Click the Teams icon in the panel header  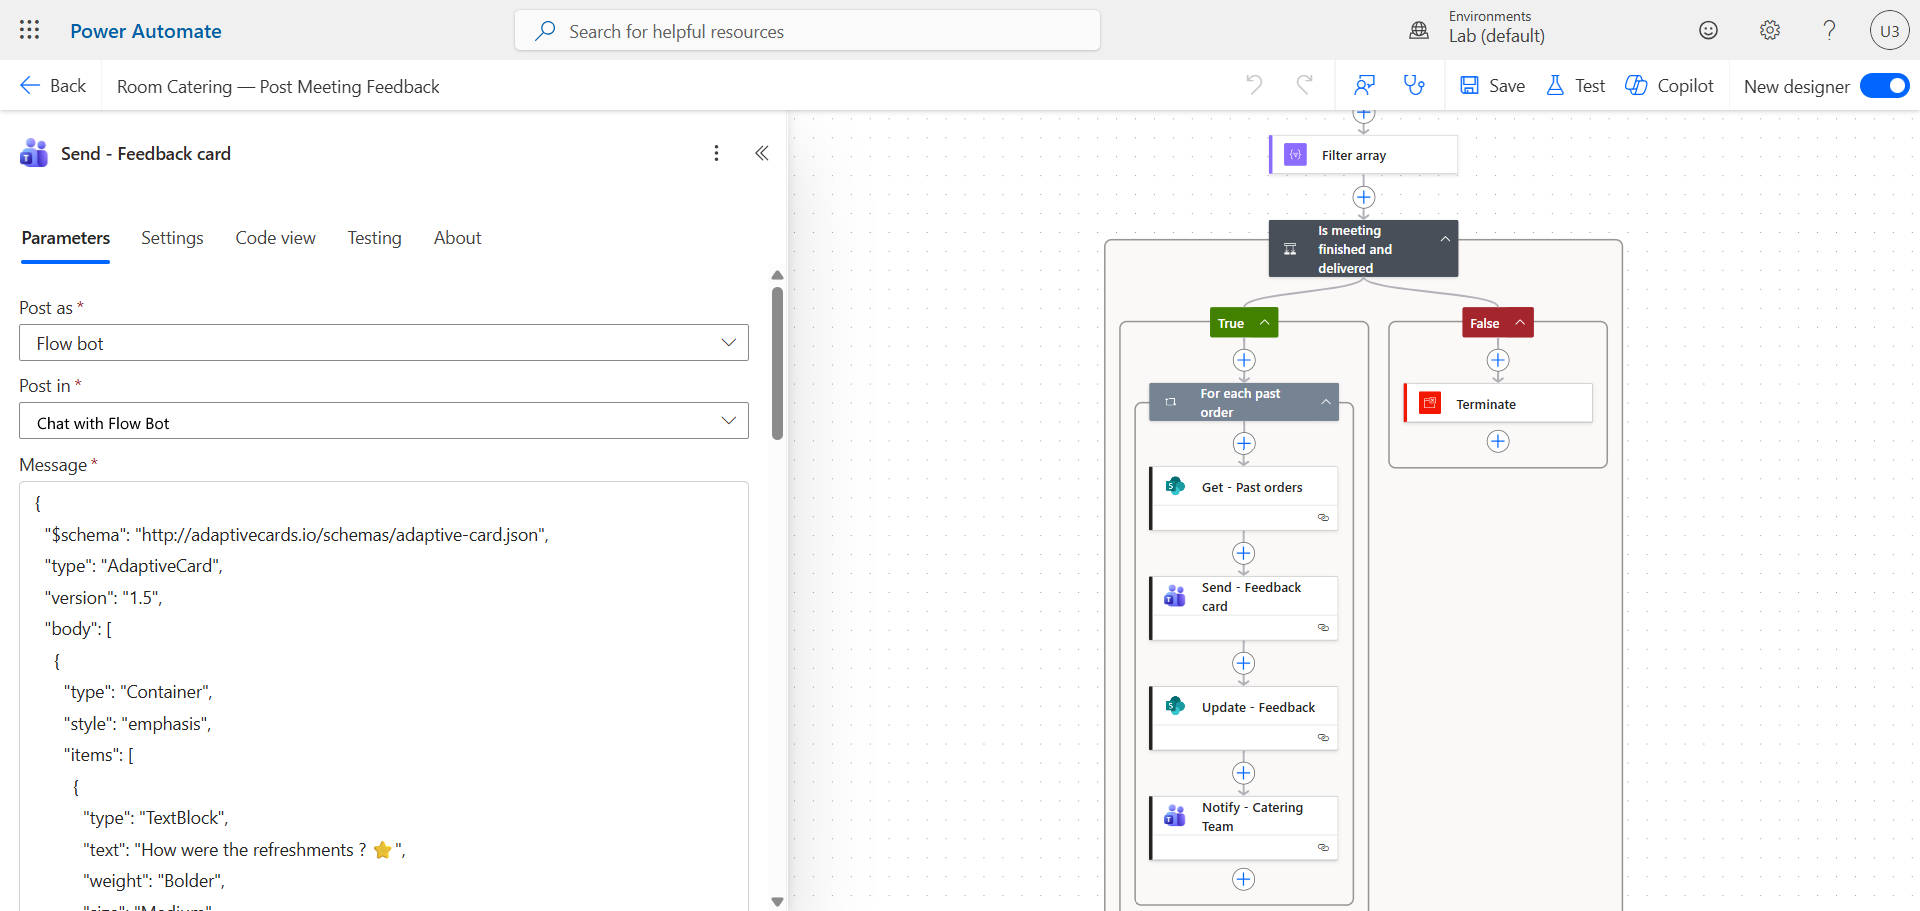(x=34, y=153)
